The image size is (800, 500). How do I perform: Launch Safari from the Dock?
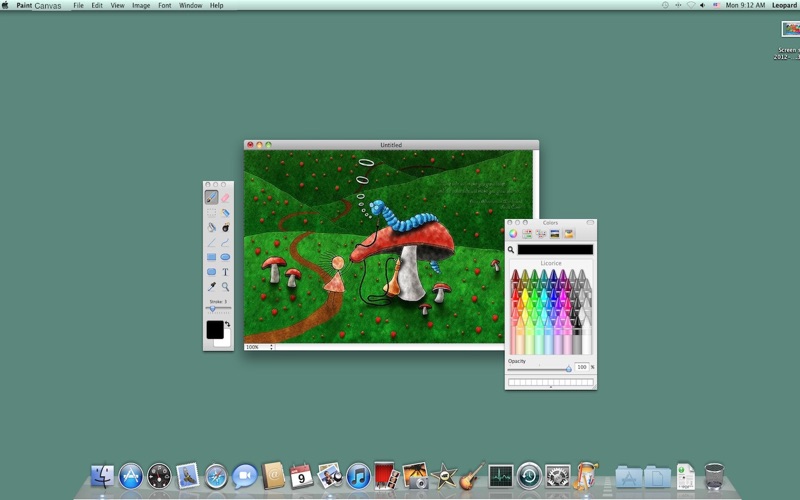pos(216,477)
